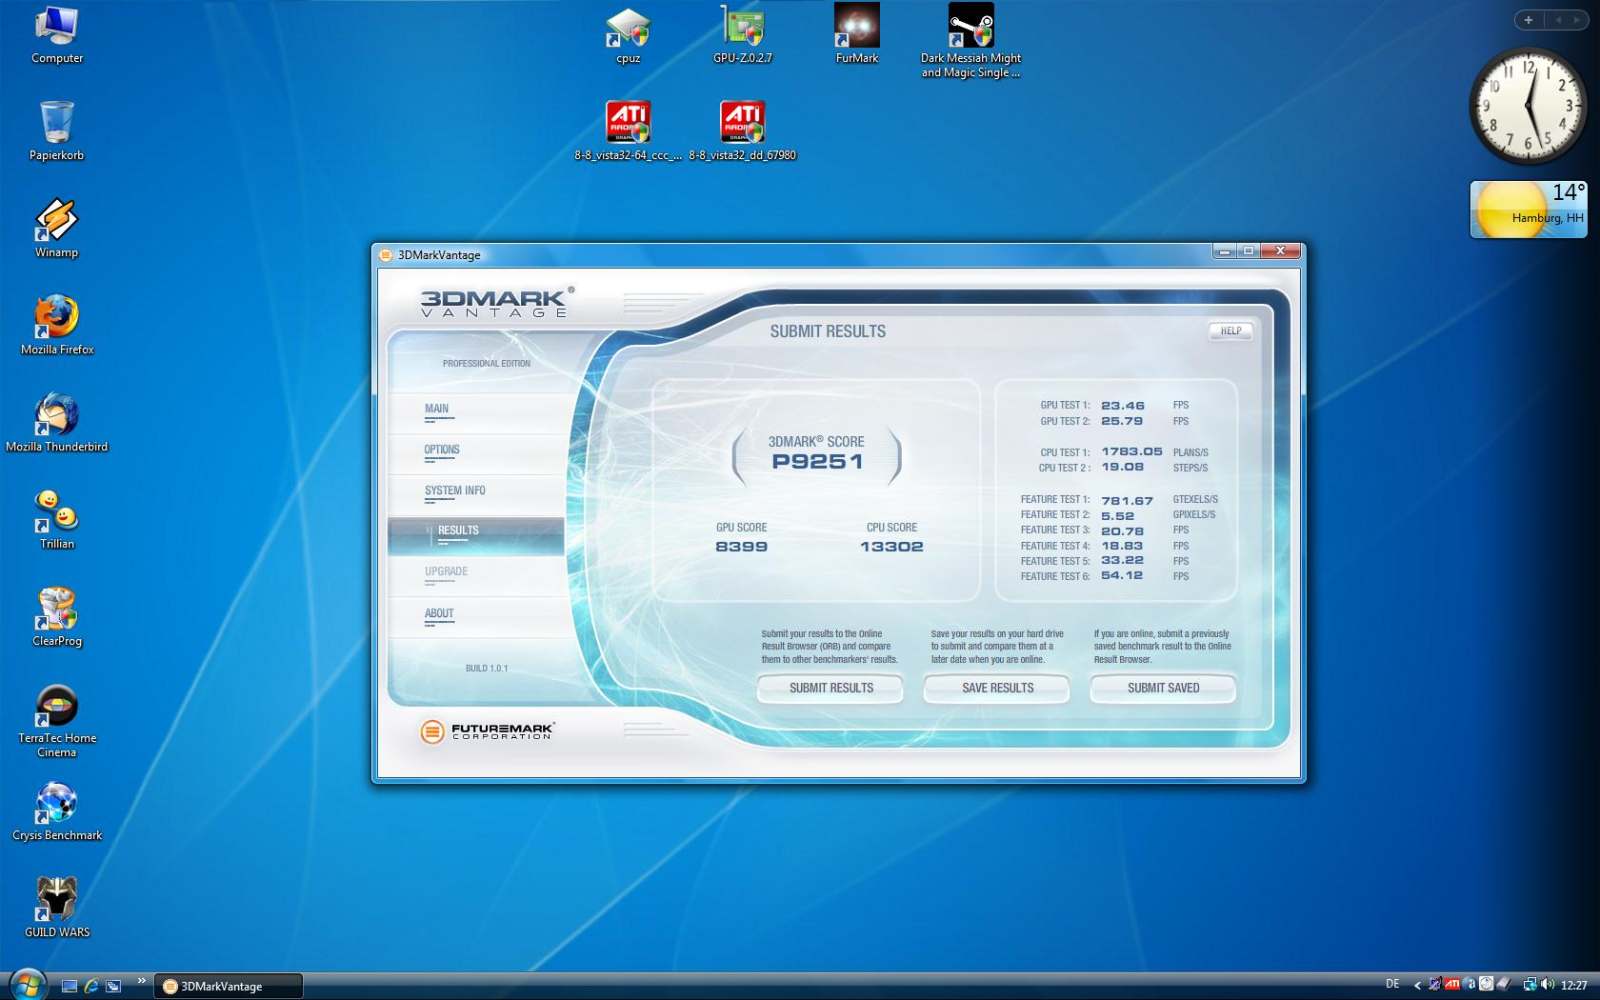Open the GPU-Z.0.2.7 shortcut

click(742, 35)
